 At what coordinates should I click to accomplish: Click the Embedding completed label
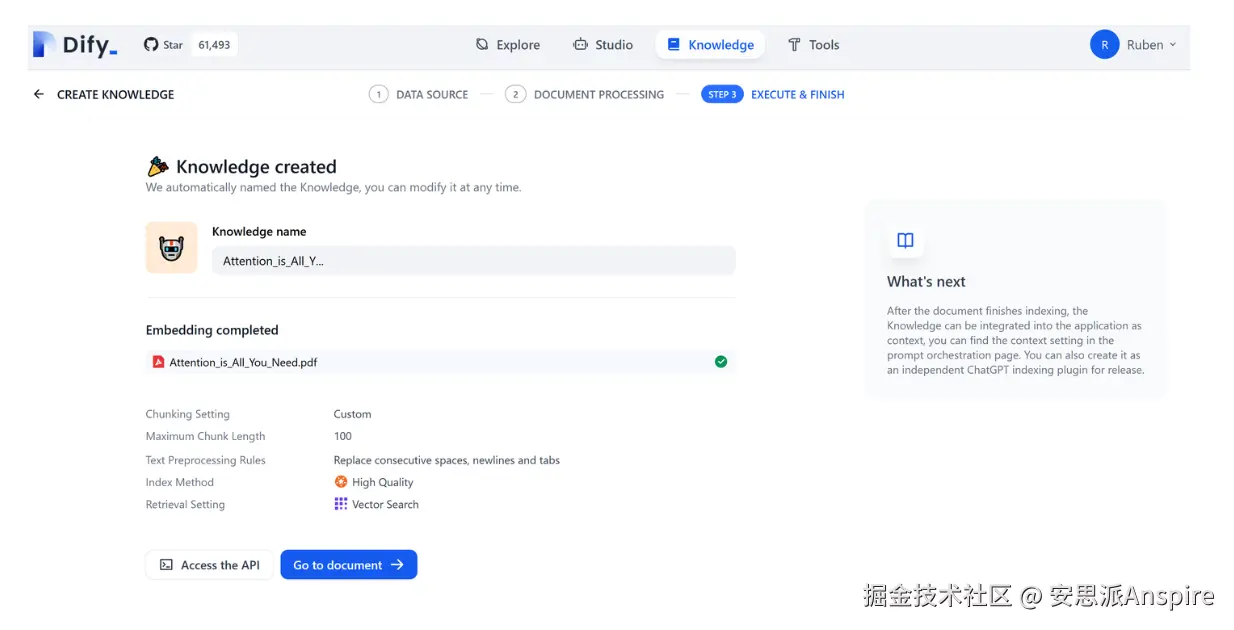(212, 330)
